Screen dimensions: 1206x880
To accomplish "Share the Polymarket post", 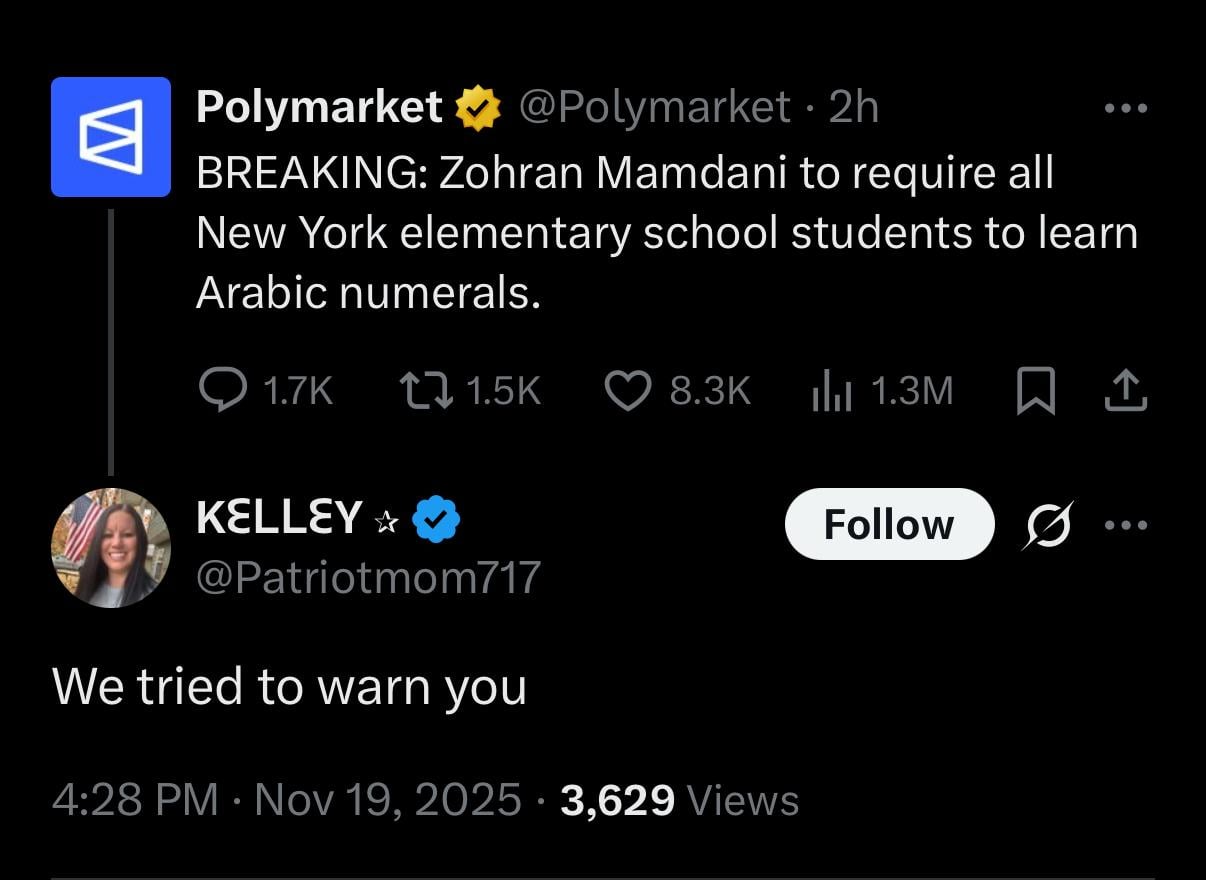I will [x=1124, y=390].
